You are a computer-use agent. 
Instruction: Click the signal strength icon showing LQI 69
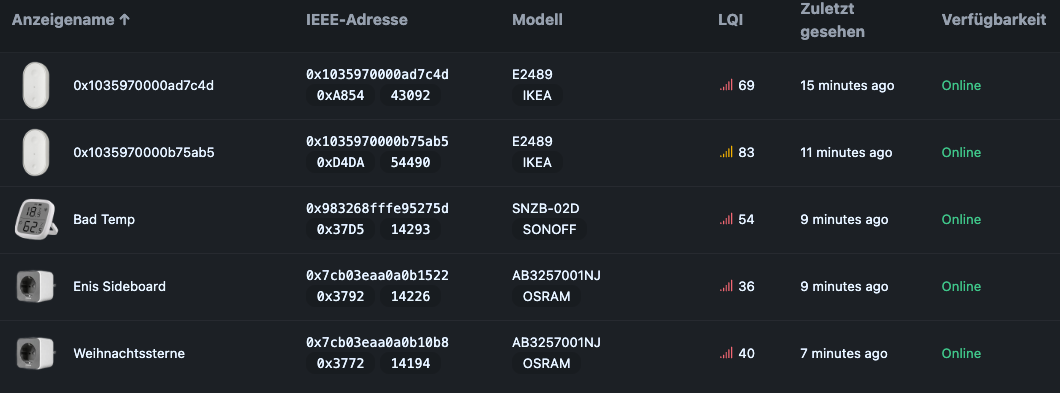click(x=726, y=85)
